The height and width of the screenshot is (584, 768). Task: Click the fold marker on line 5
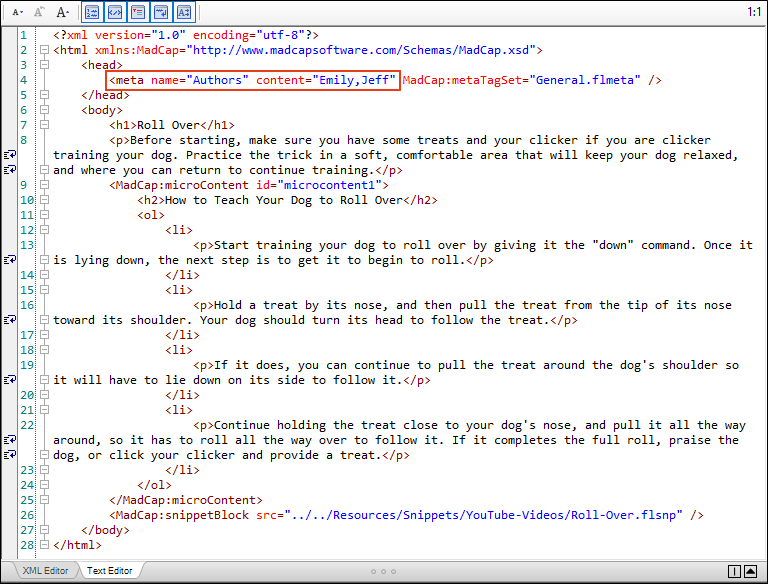click(x=45, y=95)
